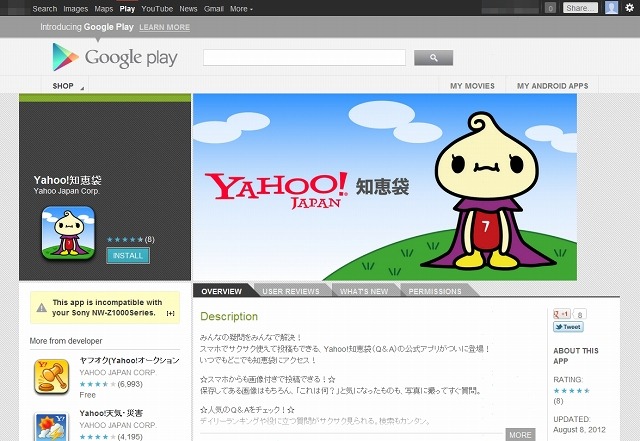Viewport: 640px width, 441px height.
Task: Click the Yahoo!知恵袋 app icon
Action: pos(68,232)
